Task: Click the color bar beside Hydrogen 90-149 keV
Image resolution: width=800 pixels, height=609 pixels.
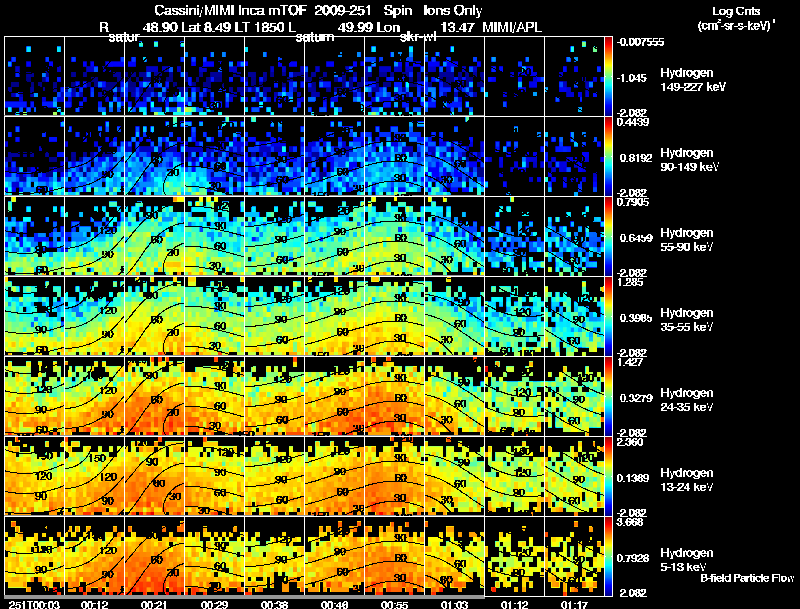Action: click(x=609, y=156)
